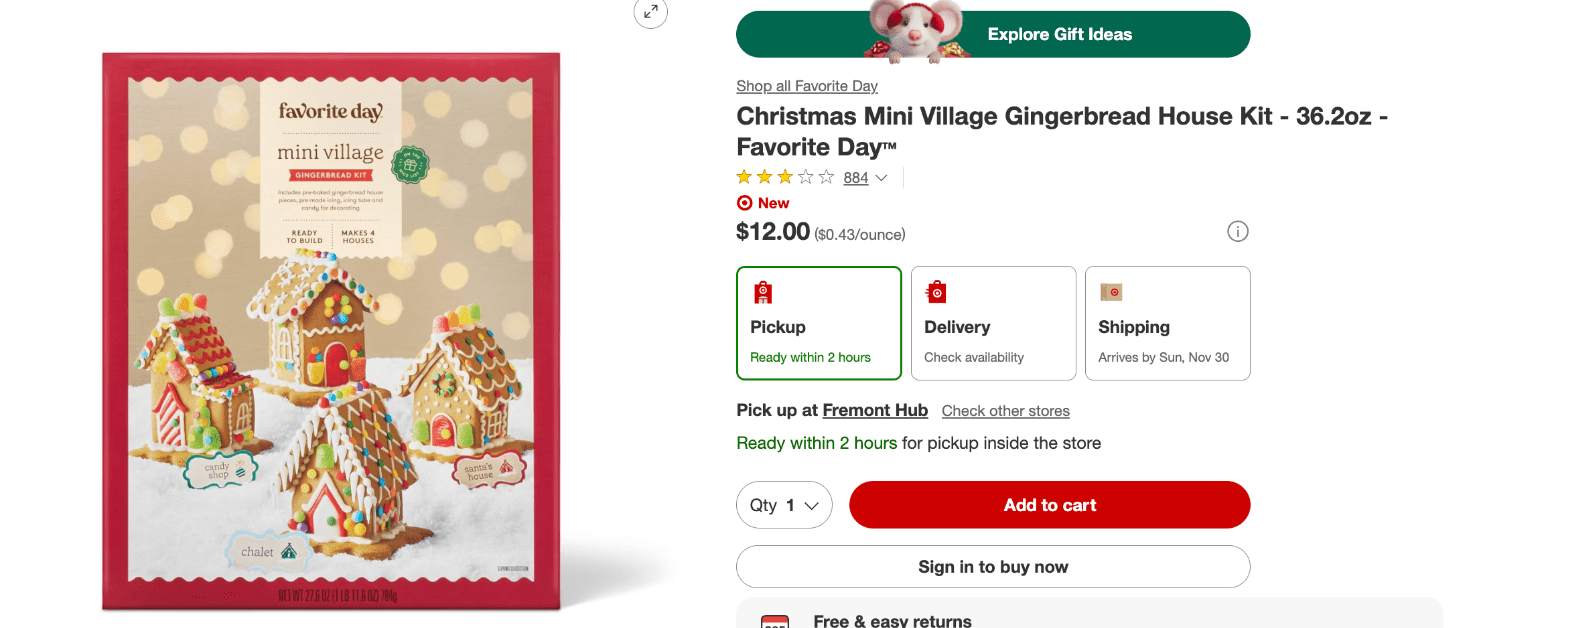Click the price info circle icon
1591x628 pixels.
click(x=1237, y=232)
